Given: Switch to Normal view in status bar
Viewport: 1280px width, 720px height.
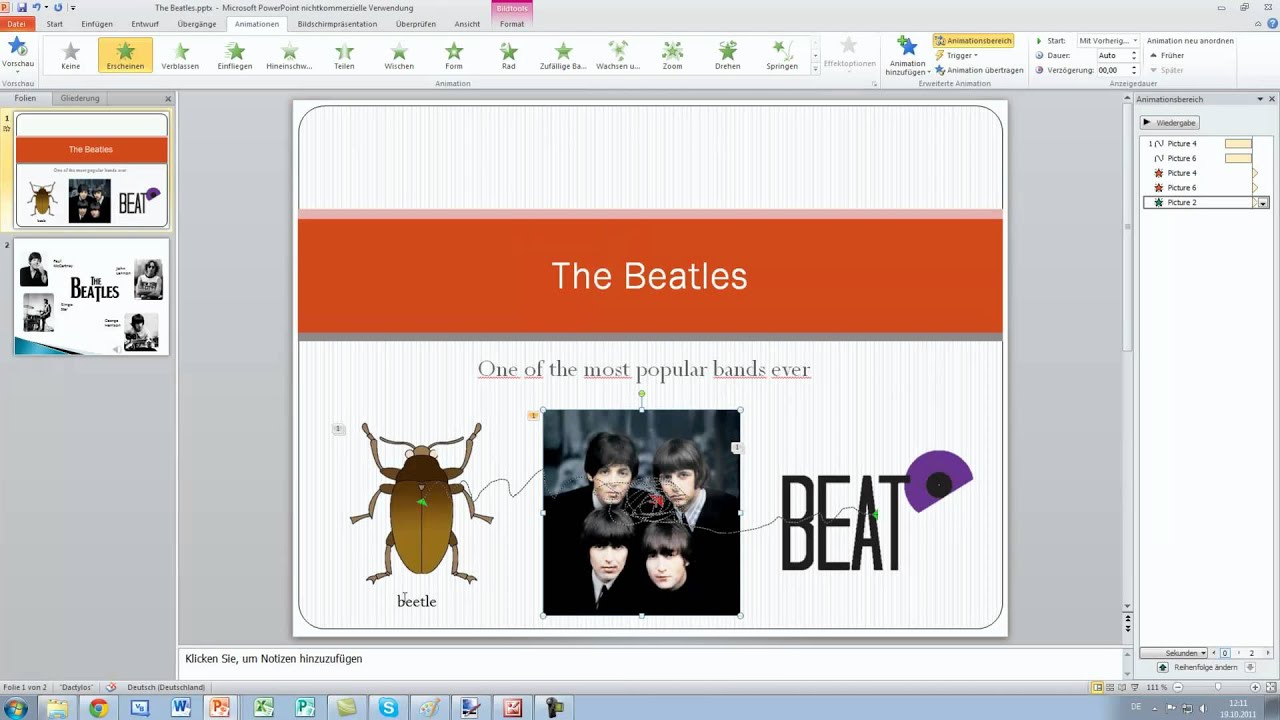Looking at the screenshot, I should pyautogui.click(x=1098, y=687).
